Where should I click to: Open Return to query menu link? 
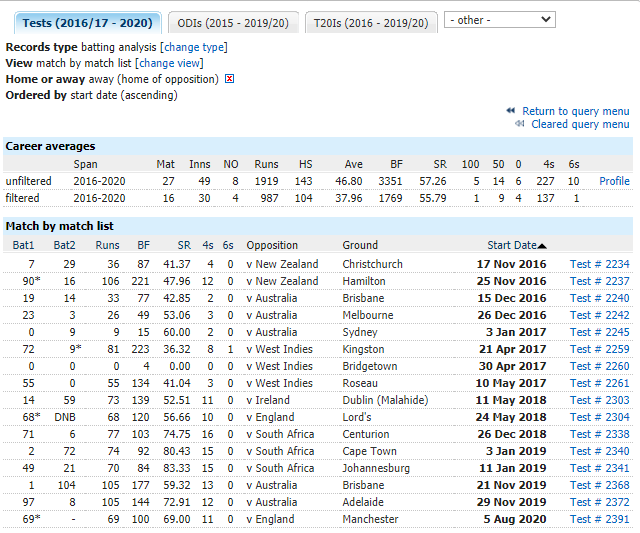pyautogui.click(x=576, y=111)
